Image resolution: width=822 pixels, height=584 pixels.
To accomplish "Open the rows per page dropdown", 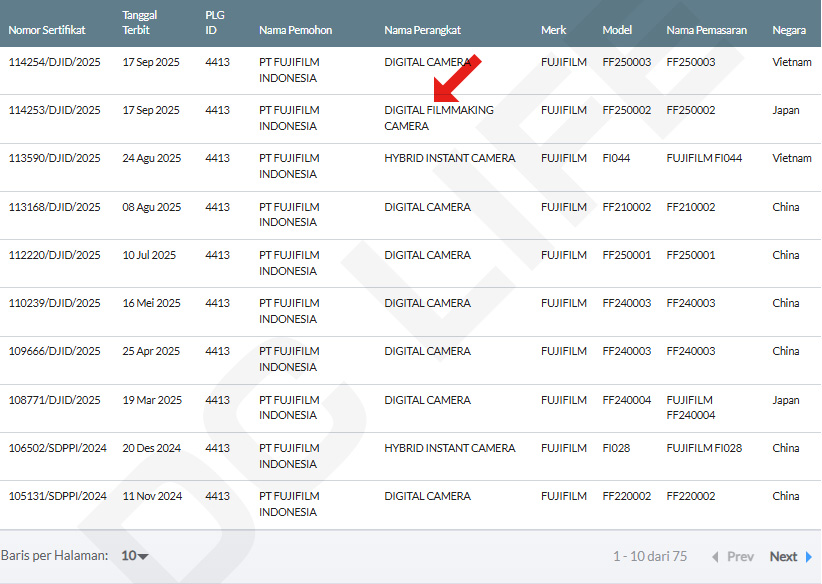I will tap(135, 556).
